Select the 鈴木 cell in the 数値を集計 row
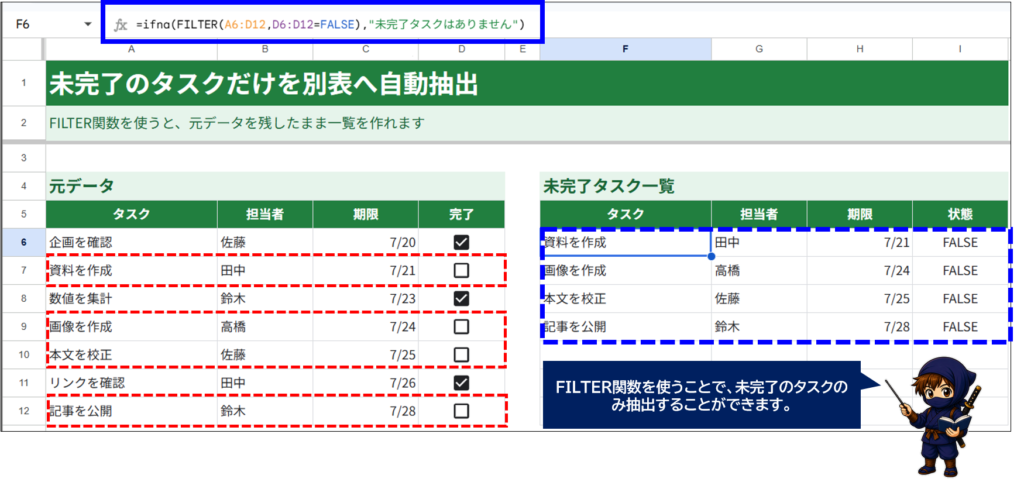 click(x=265, y=298)
